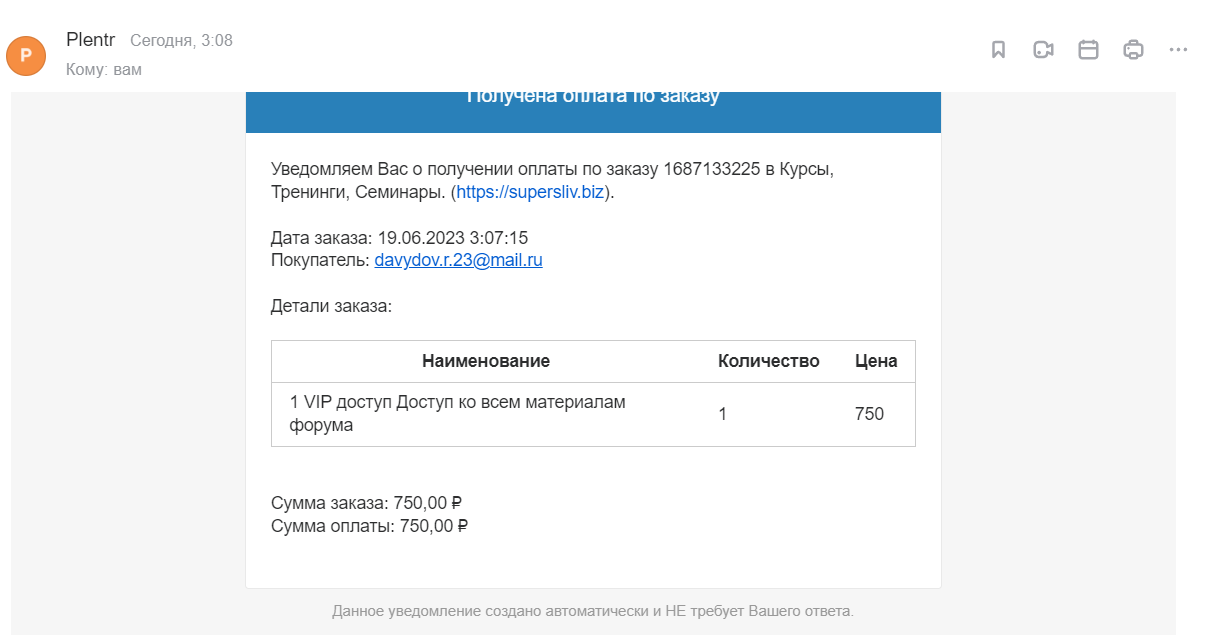Click the 'Сумма оплаты: 750,00 ₽' line

pos(370,526)
